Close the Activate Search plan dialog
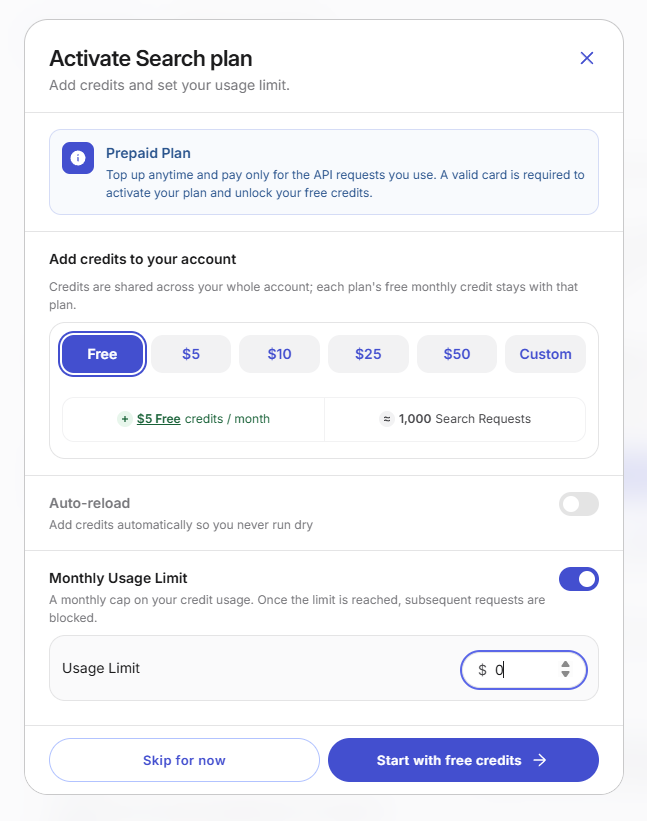647x821 pixels. click(x=587, y=58)
